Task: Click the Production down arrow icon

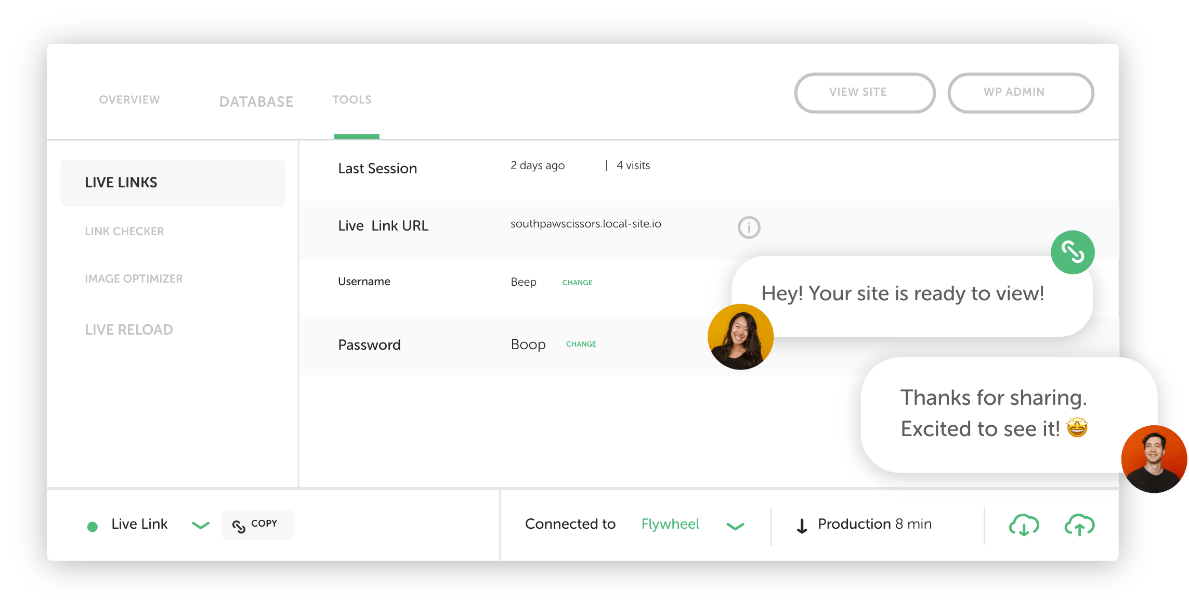Action: [802, 526]
